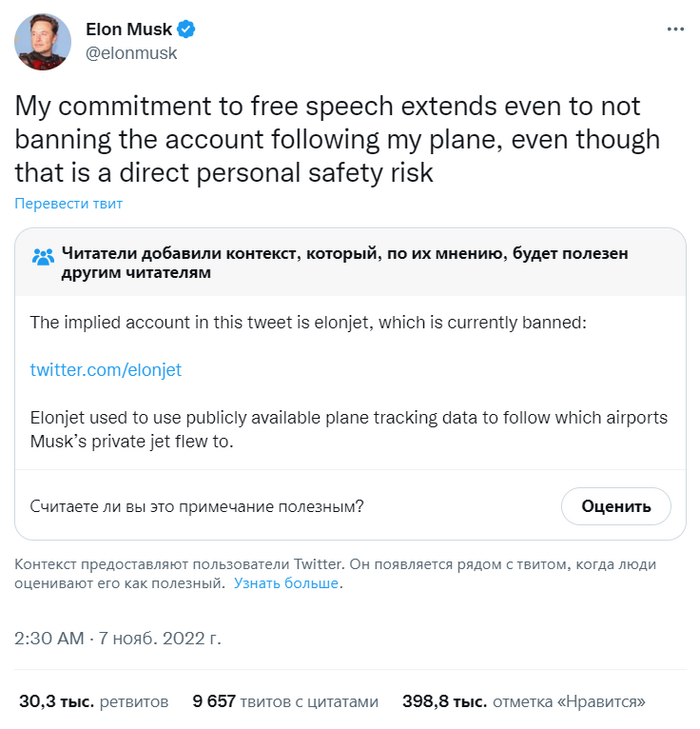Click the note line 'The implied account in this tweet'
700x729 pixels.
[x=321, y=322]
